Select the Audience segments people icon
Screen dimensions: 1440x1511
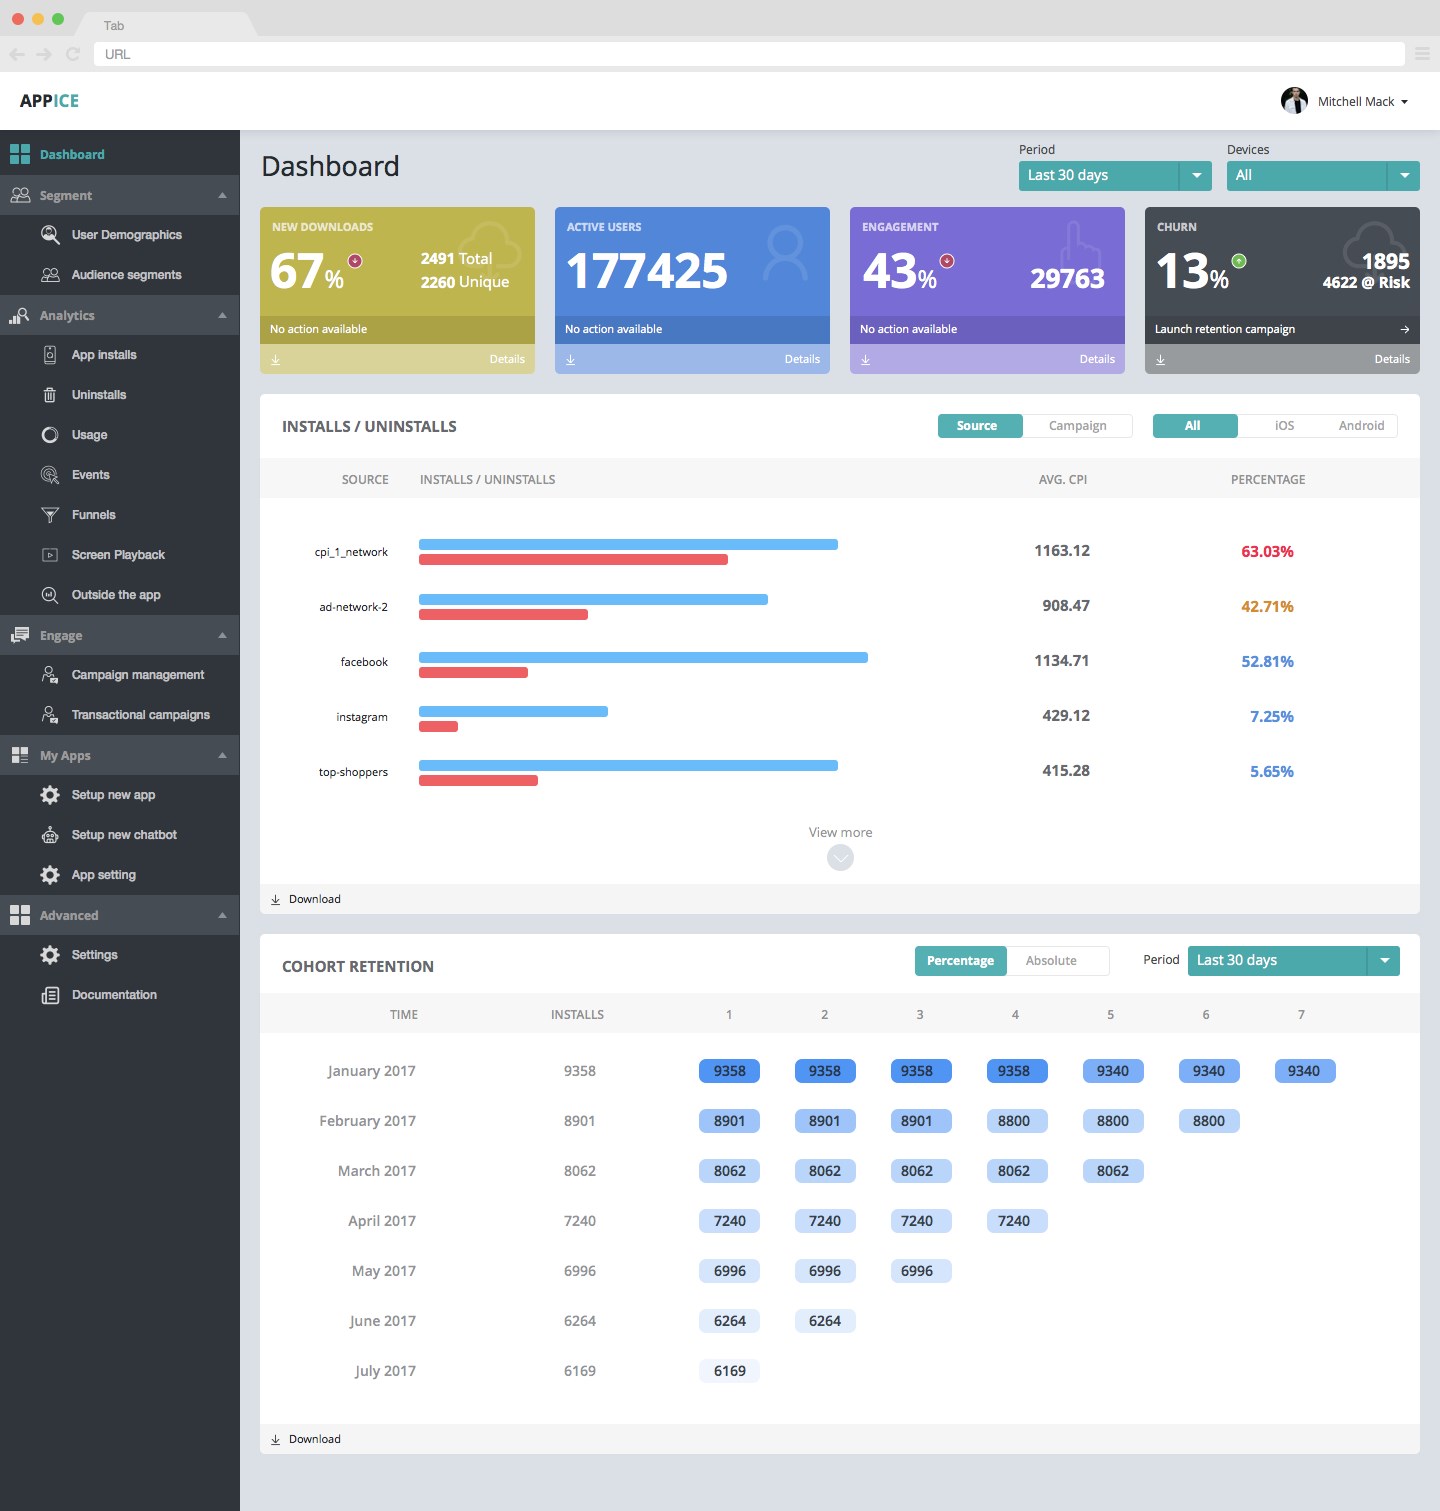click(x=50, y=275)
